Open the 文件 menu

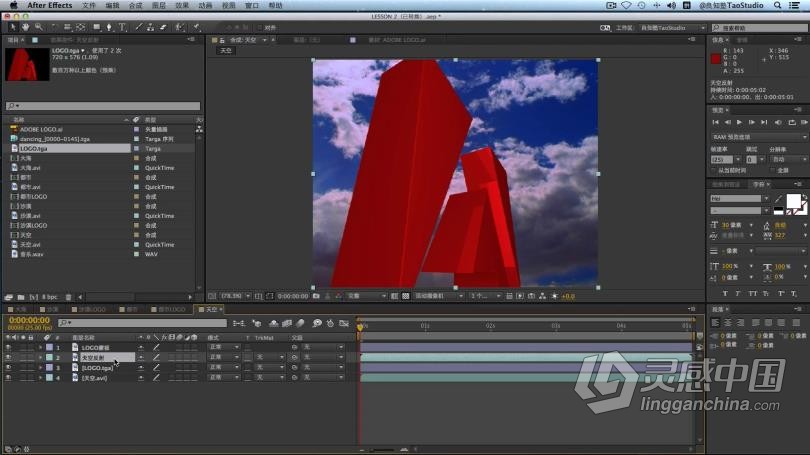tap(89, 5)
